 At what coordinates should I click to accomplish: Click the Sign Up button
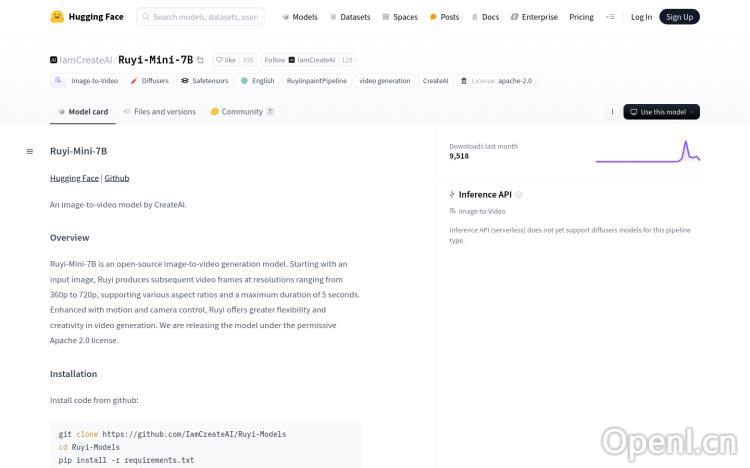(x=679, y=17)
